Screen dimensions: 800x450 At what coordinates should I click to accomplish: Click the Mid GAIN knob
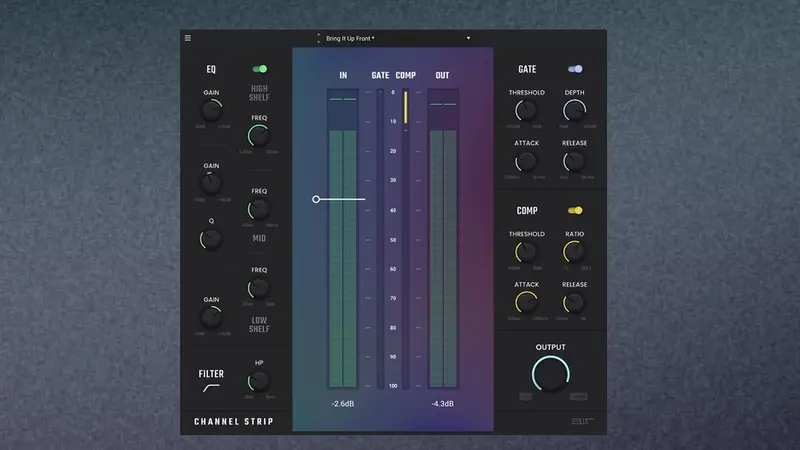[x=211, y=183]
